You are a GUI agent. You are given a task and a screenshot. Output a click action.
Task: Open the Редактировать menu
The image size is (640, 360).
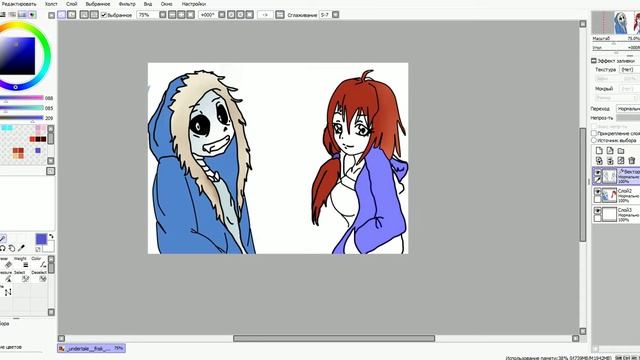tap(19, 4)
